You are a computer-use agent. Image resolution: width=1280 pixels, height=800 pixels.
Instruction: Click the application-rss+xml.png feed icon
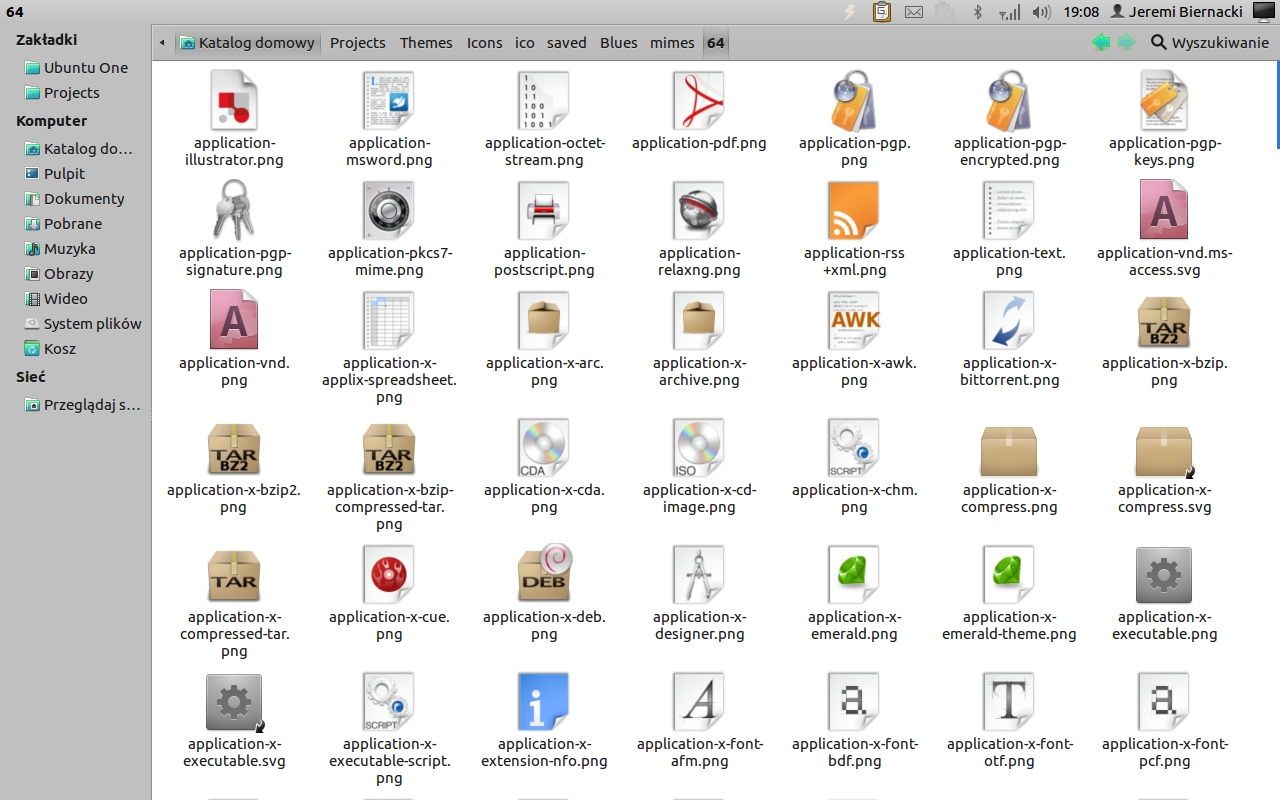pos(854,210)
